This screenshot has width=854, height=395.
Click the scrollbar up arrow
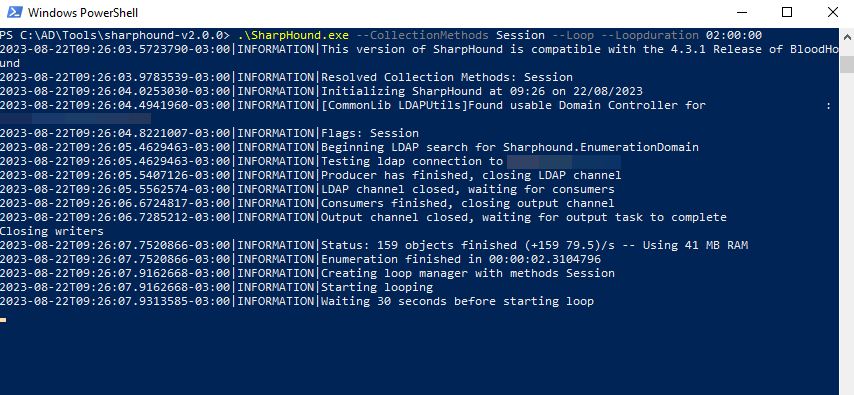tap(847, 37)
